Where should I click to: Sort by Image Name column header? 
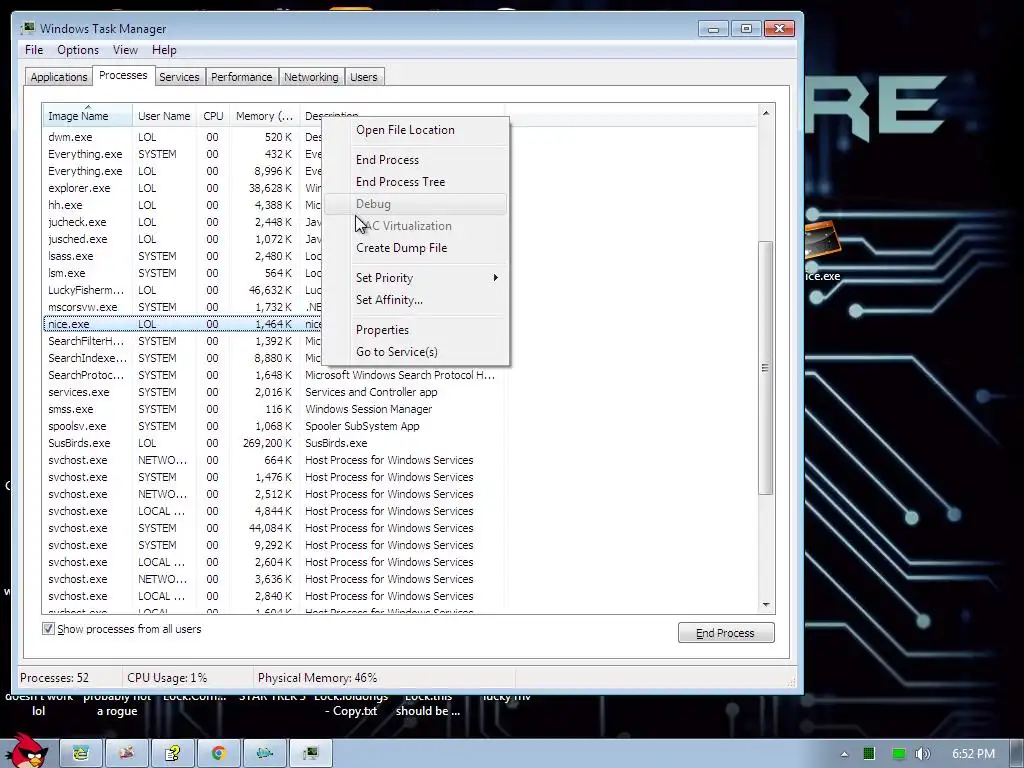click(x=88, y=116)
